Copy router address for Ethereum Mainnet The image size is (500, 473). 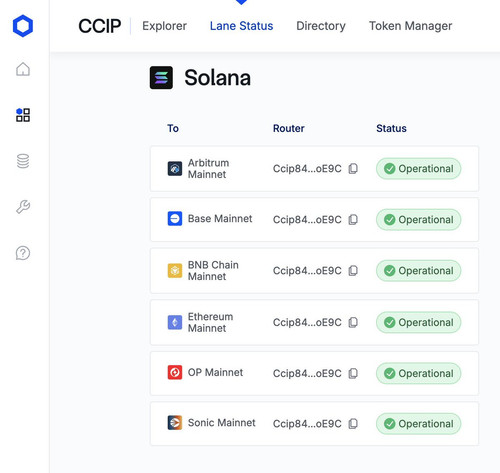pos(353,322)
